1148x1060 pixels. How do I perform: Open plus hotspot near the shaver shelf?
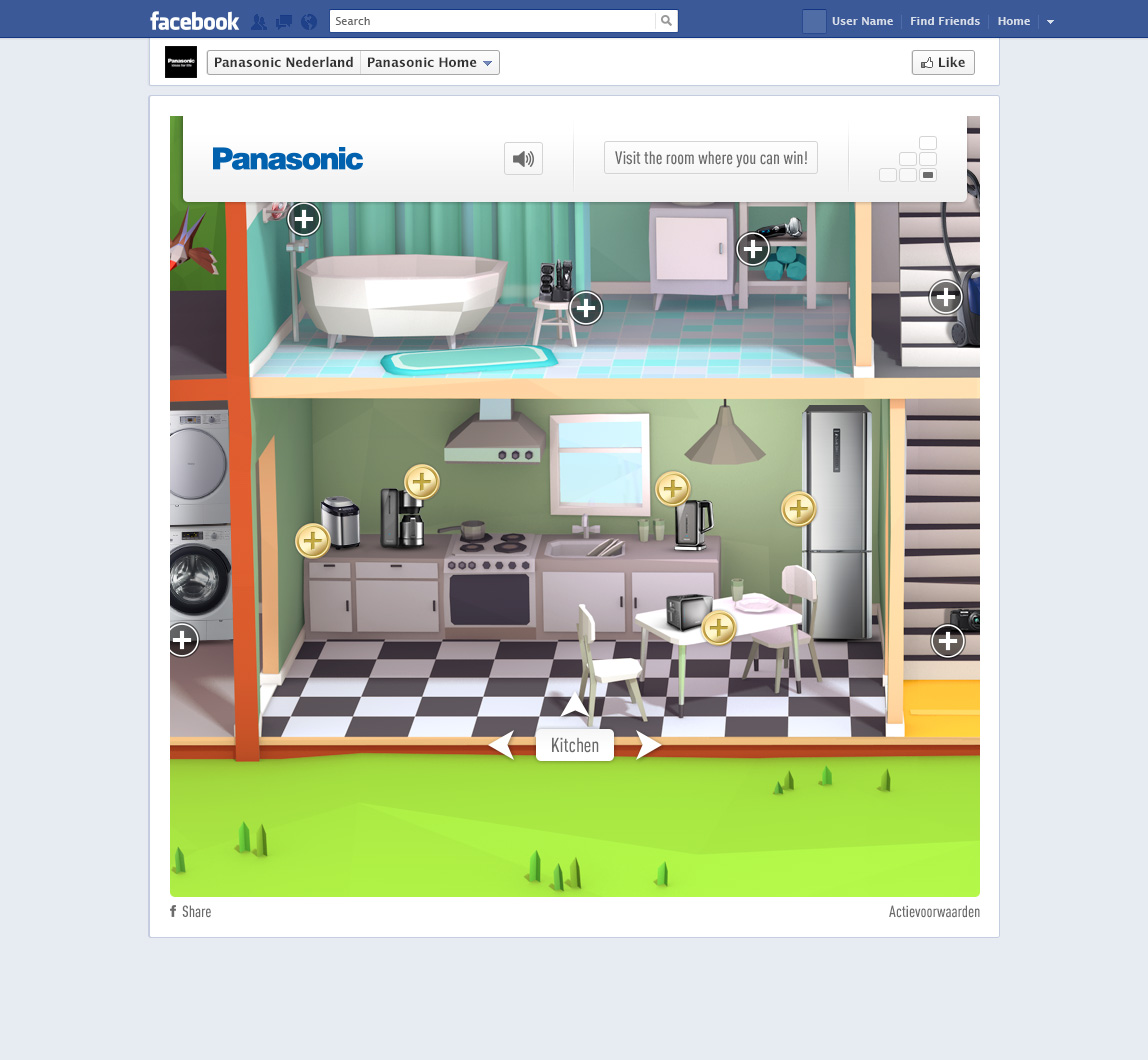[x=753, y=250]
